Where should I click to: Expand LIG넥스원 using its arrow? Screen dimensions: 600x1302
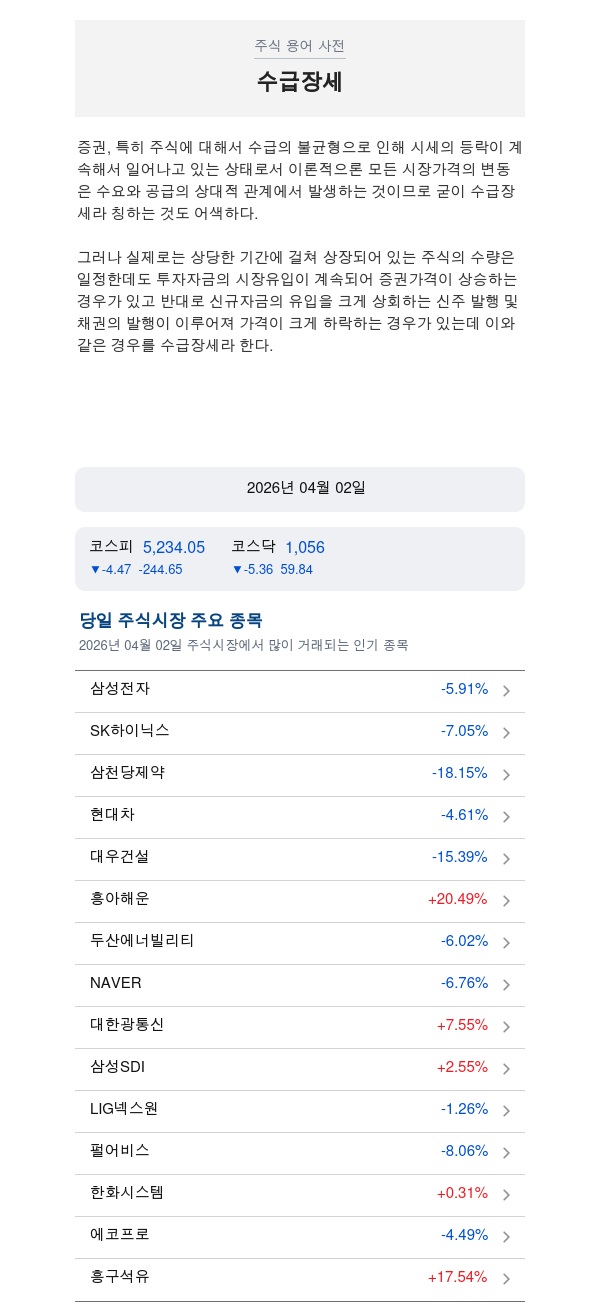506,1111
